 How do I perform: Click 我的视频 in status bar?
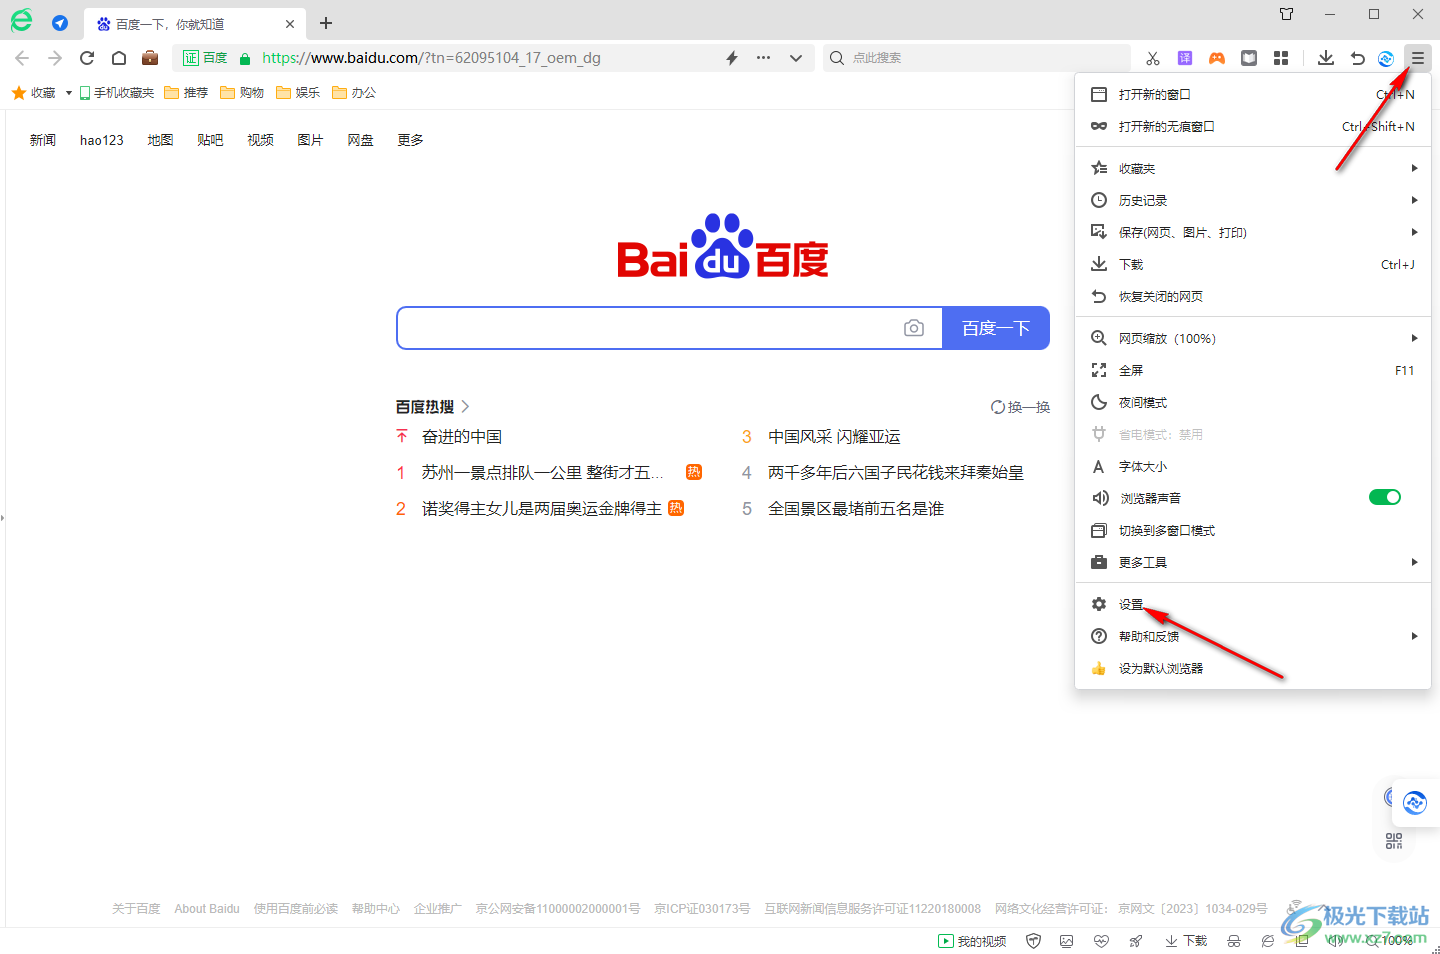tap(972, 941)
